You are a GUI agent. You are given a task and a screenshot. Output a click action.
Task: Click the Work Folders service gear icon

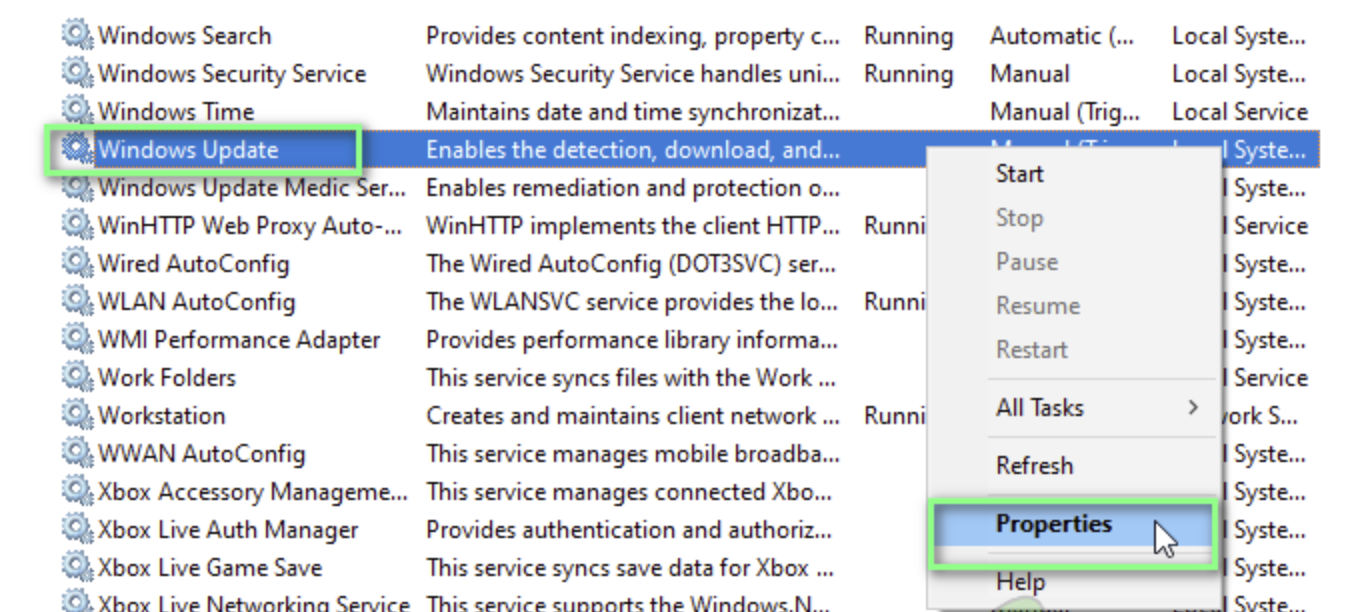click(x=76, y=378)
